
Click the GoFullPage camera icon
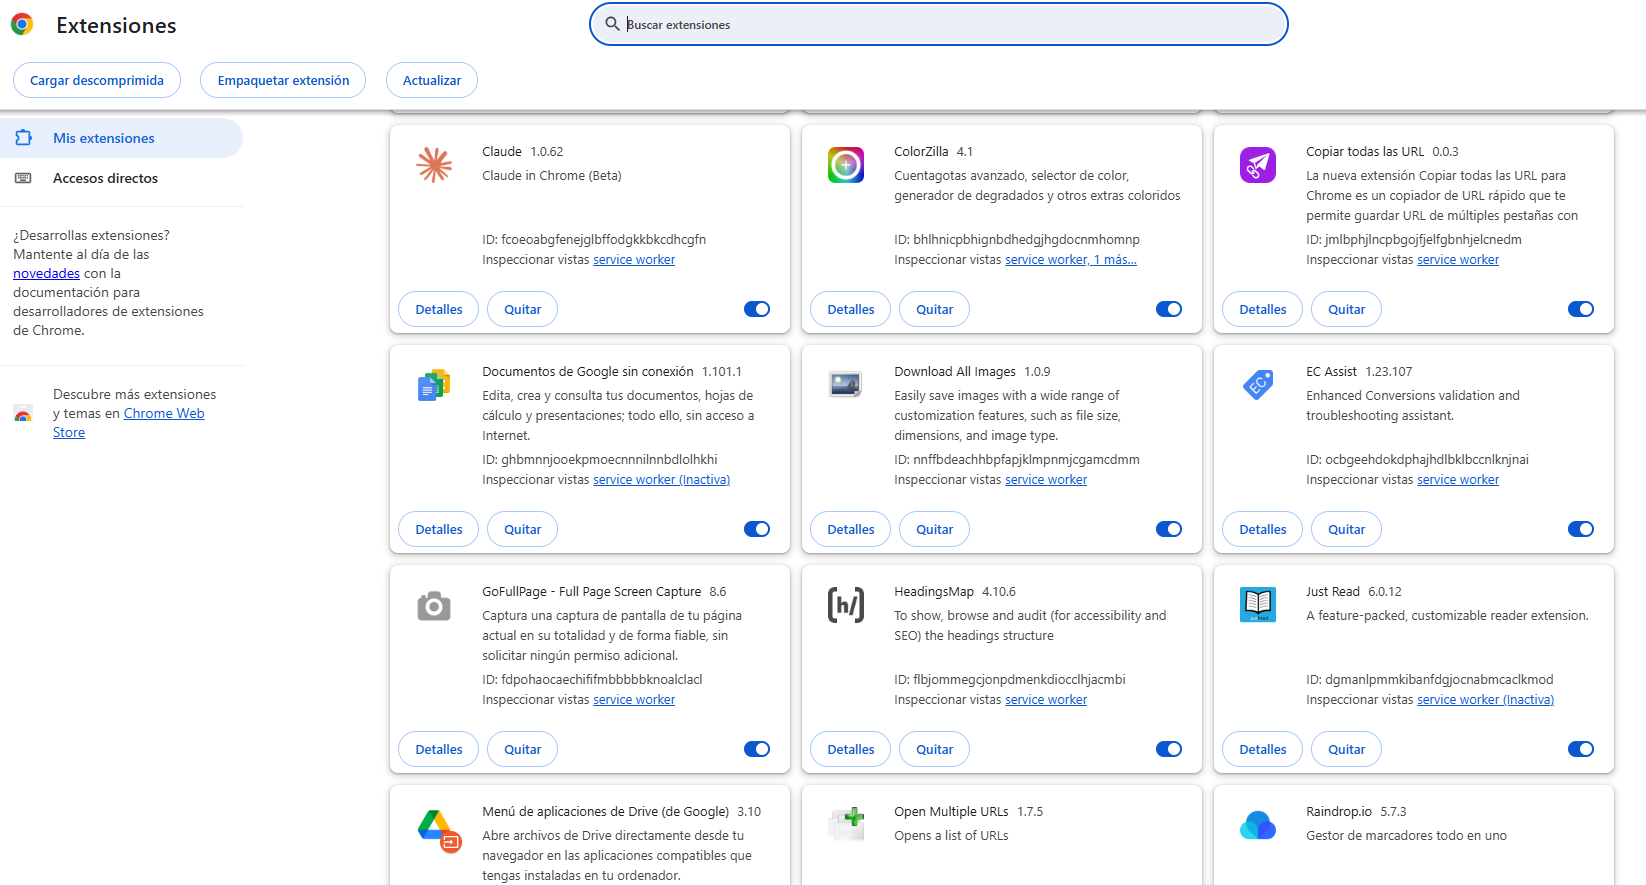point(434,605)
